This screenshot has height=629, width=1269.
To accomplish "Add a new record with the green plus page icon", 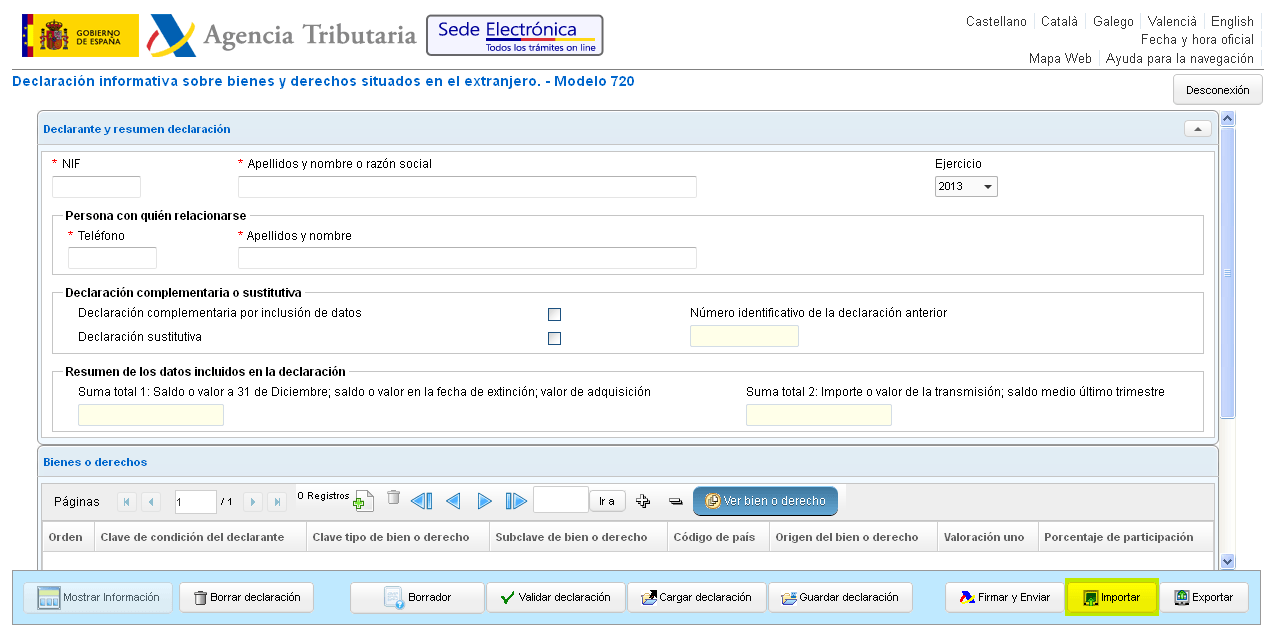I will tap(364, 500).
